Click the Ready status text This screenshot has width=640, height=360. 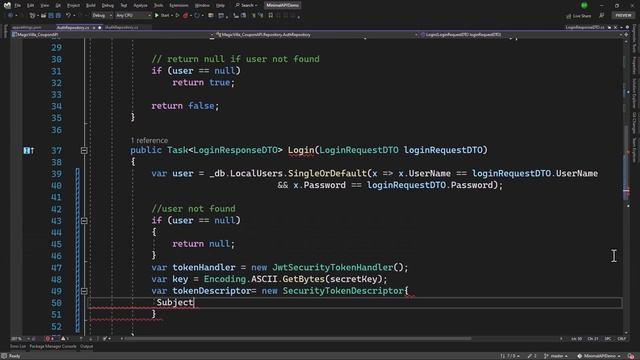14,356
